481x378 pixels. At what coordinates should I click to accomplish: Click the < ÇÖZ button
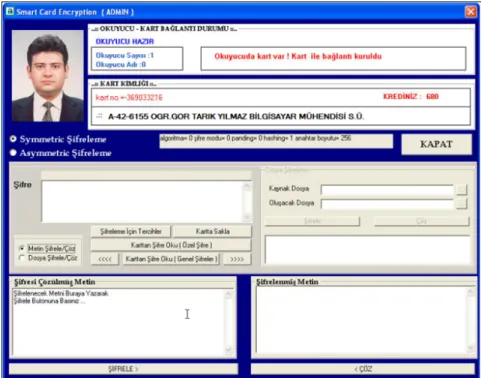click(363, 369)
